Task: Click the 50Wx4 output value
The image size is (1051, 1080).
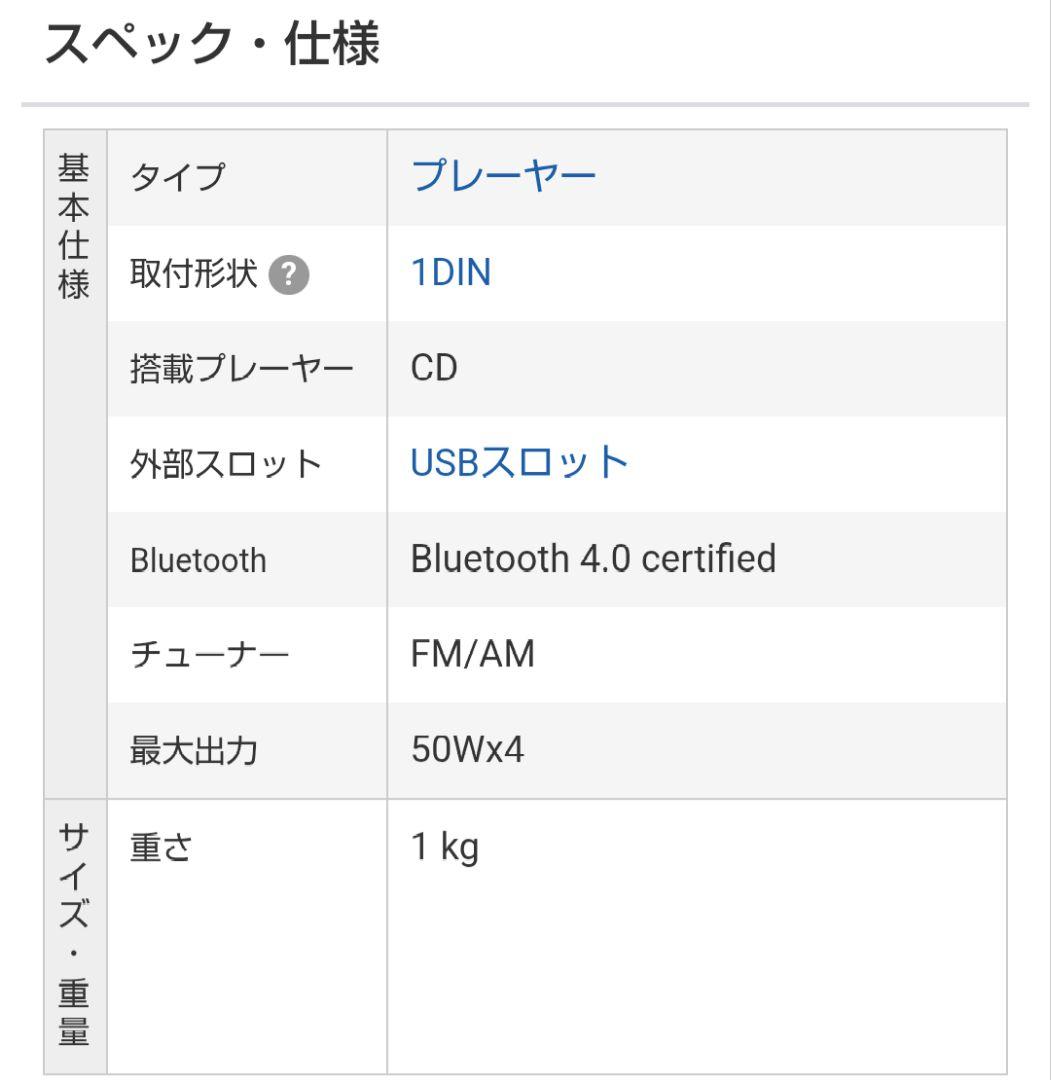Action: (x=467, y=750)
